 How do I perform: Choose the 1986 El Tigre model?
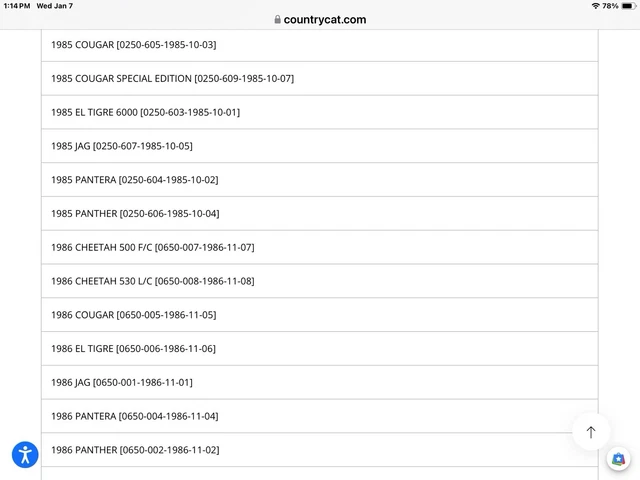point(133,349)
